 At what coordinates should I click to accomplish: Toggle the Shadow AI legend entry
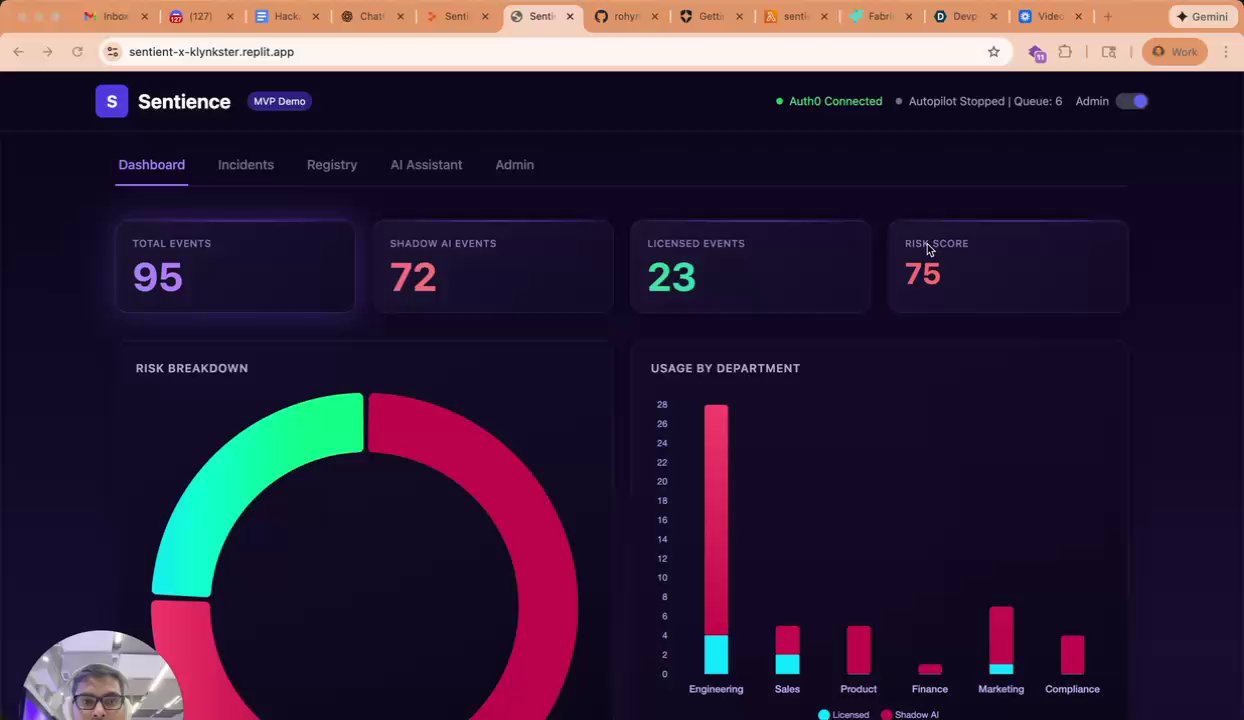910,715
